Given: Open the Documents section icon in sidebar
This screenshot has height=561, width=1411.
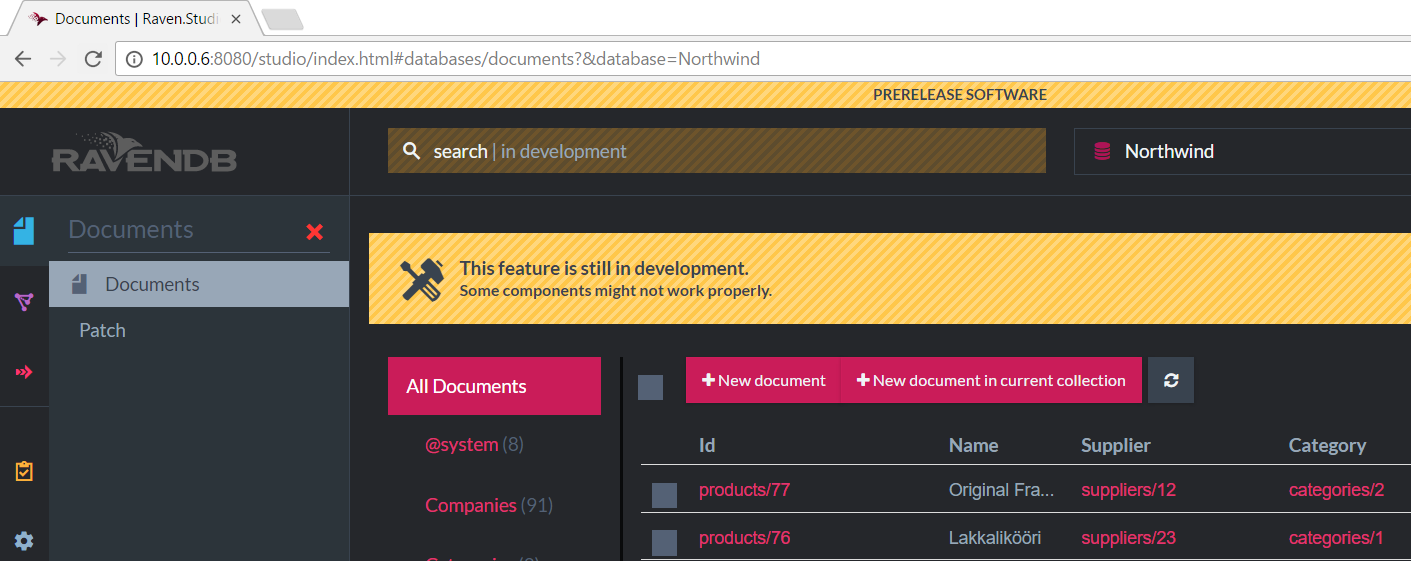Looking at the screenshot, I should pos(24,231).
